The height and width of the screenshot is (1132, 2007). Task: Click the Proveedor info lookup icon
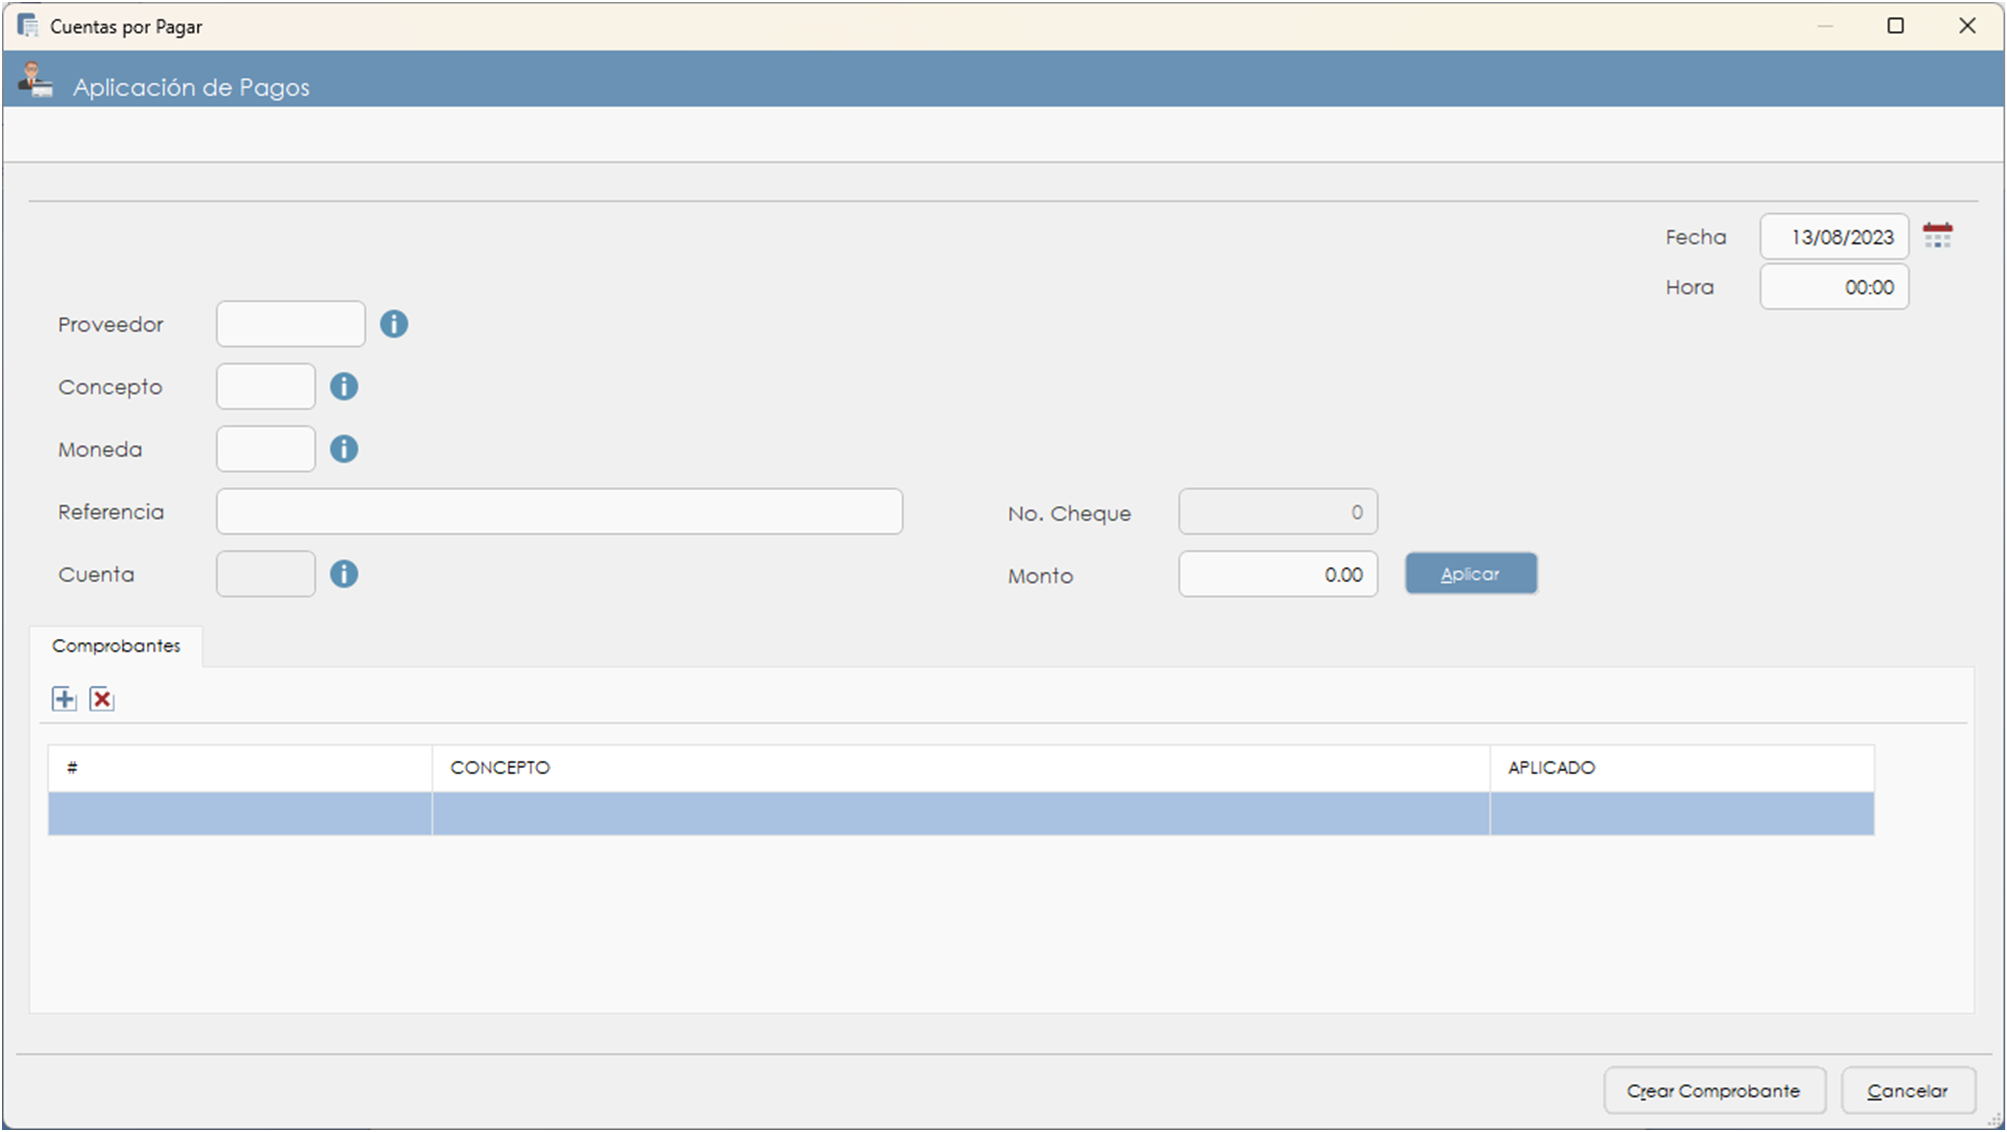pos(394,324)
